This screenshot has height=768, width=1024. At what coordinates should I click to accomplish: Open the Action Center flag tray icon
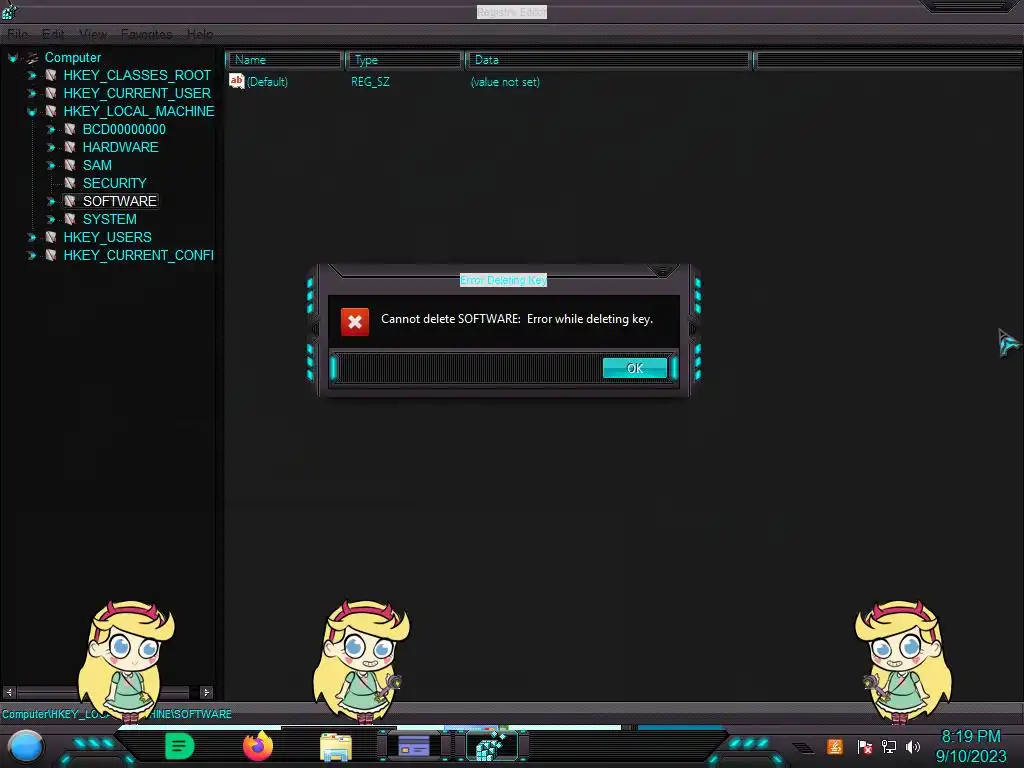pyautogui.click(x=864, y=746)
